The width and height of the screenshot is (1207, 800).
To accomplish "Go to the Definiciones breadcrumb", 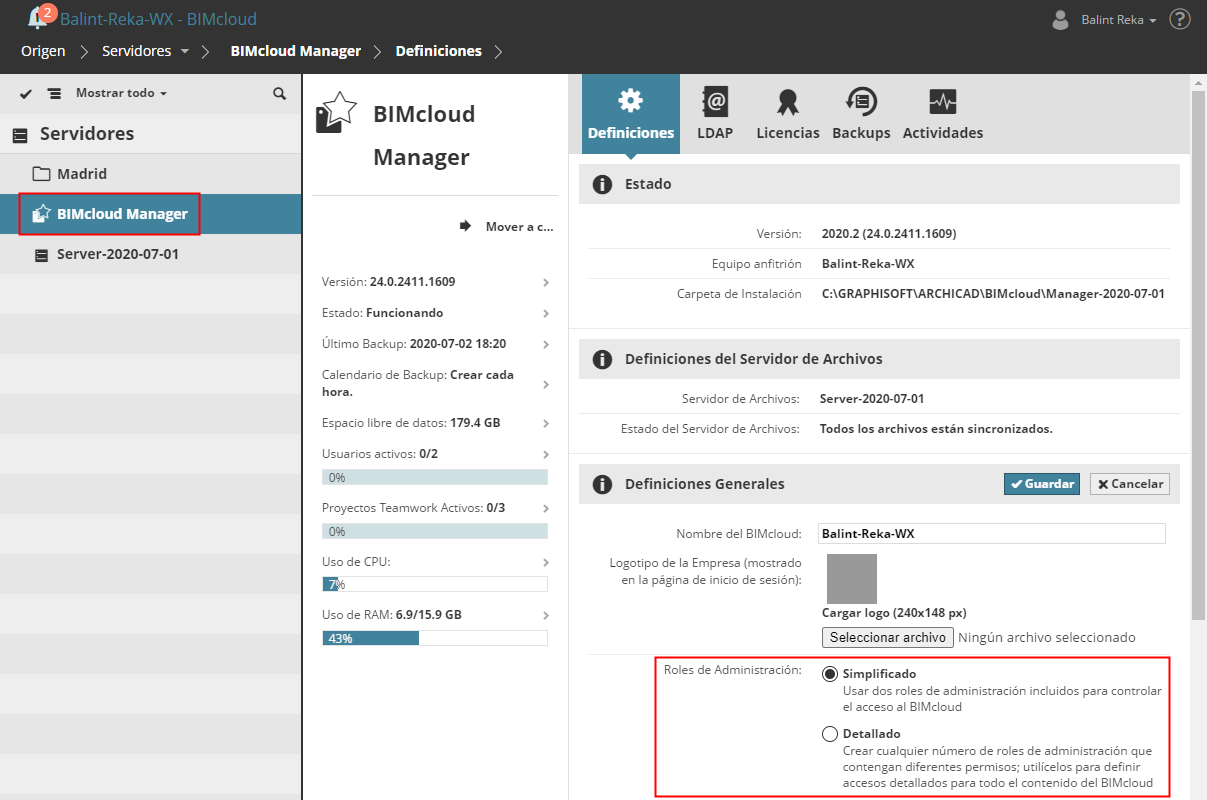I will [438, 51].
